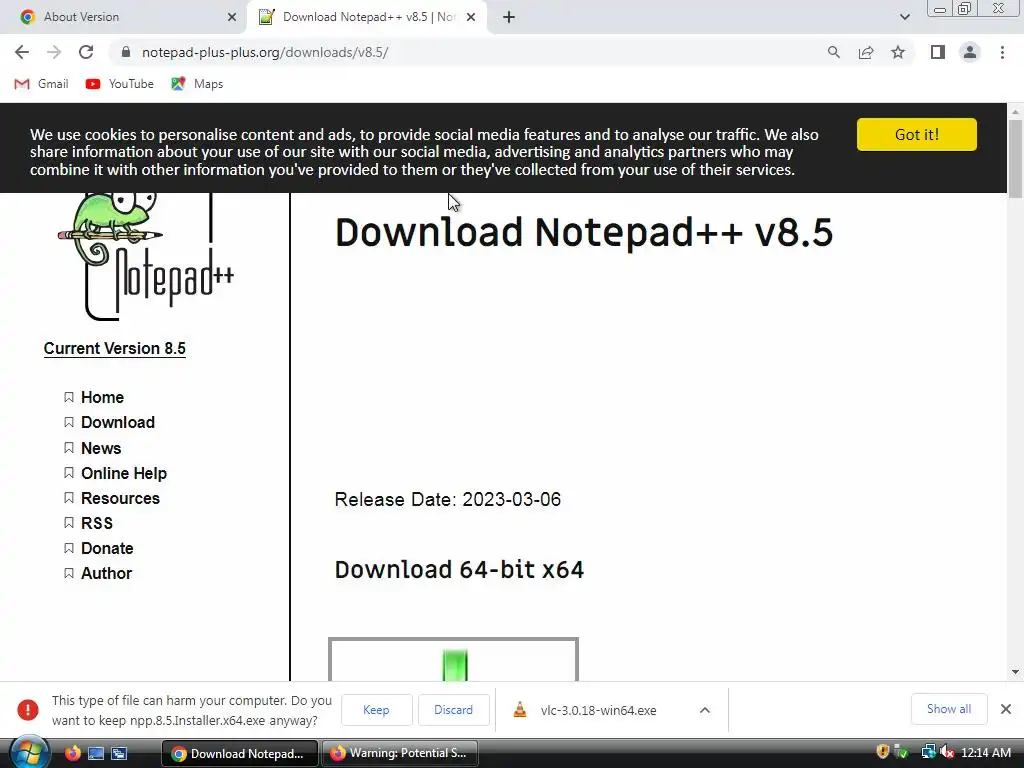Click the scrollbar down arrow
The width and height of the screenshot is (1024, 768).
click(1015, 672)
